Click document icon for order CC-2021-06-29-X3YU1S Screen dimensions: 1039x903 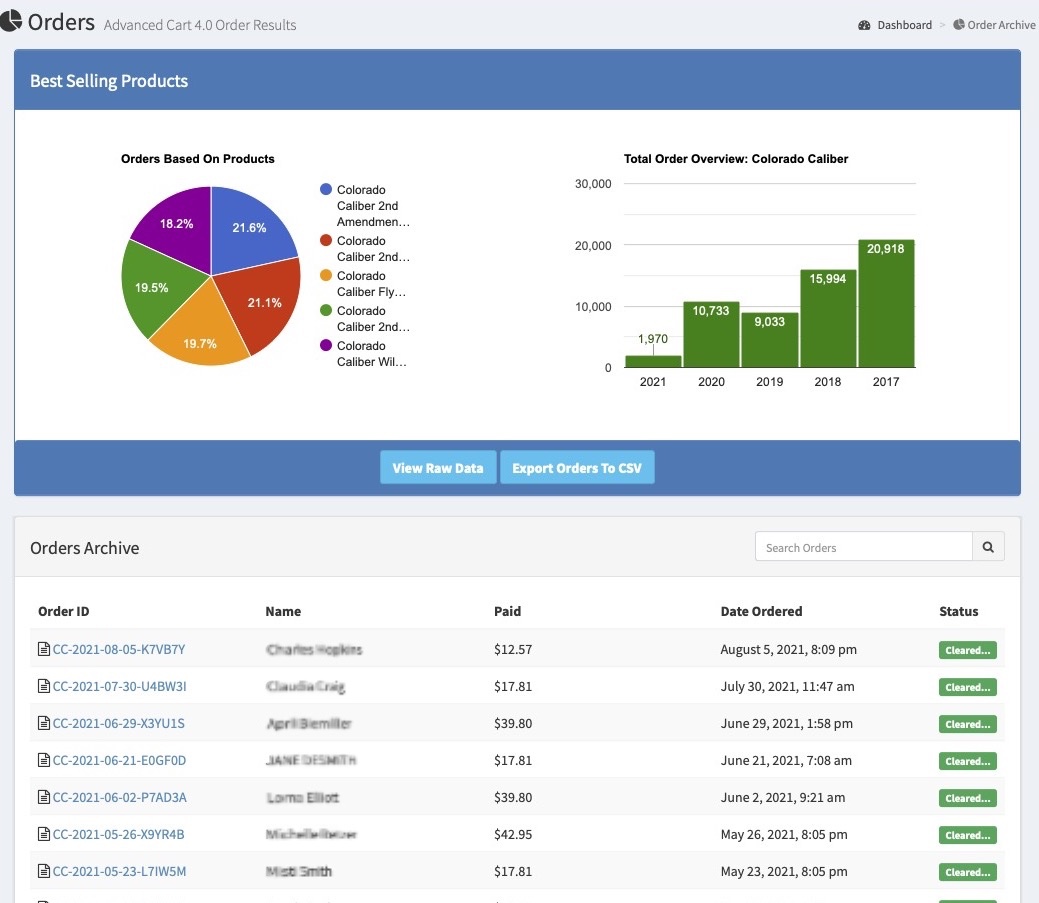44,723
